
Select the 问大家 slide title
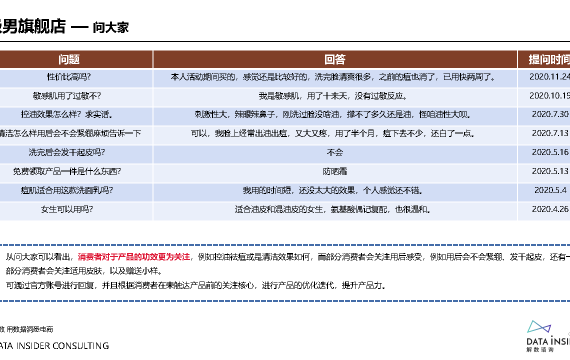click(111, 27)
